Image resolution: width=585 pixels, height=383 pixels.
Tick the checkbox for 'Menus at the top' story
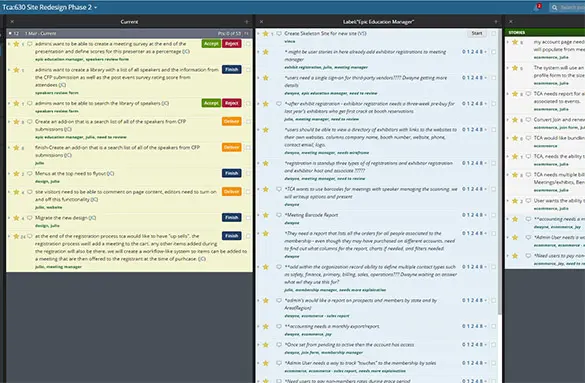248,173
